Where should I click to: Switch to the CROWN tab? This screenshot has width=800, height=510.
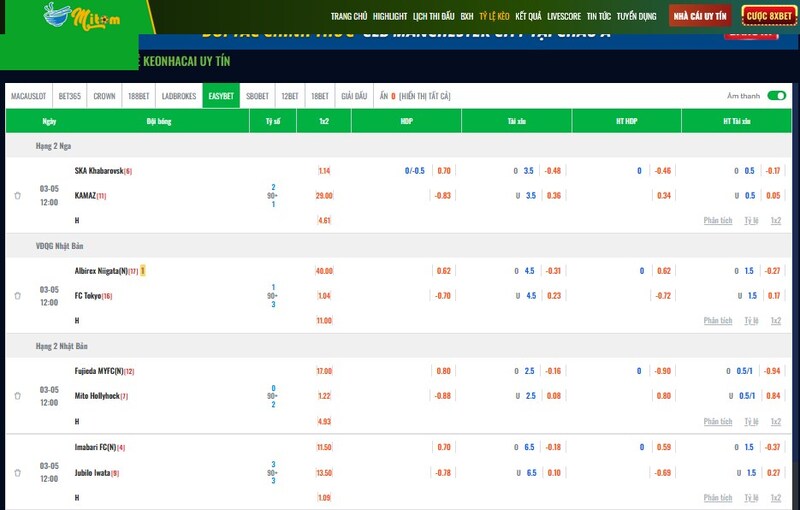pos(104,96)
